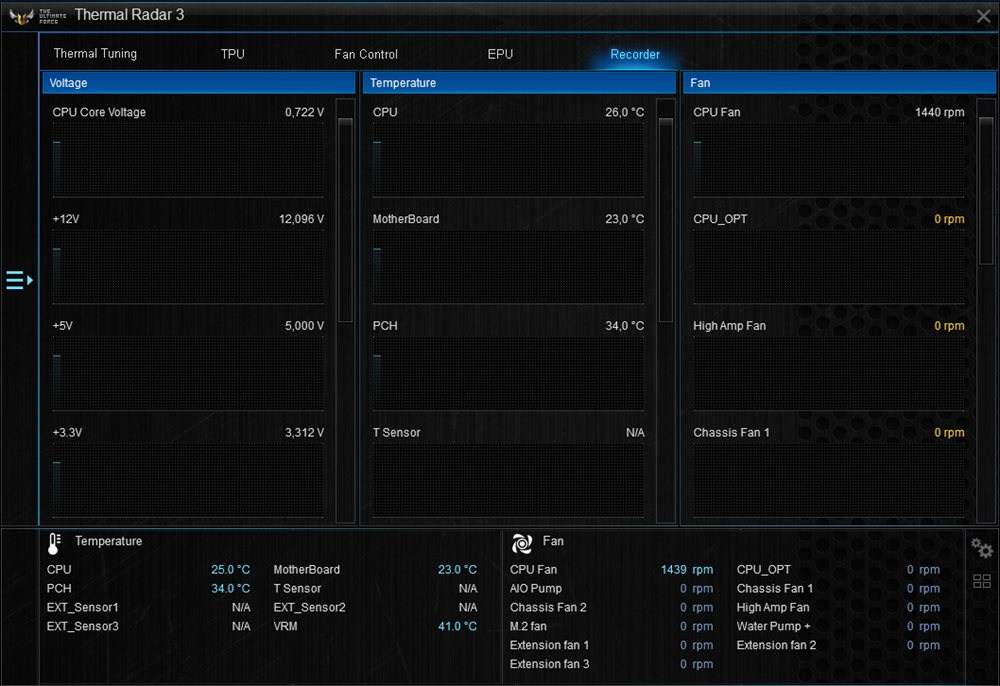1000x686 pixels.
Task: Click the +12V voltage graph
Action: point(188,267)
